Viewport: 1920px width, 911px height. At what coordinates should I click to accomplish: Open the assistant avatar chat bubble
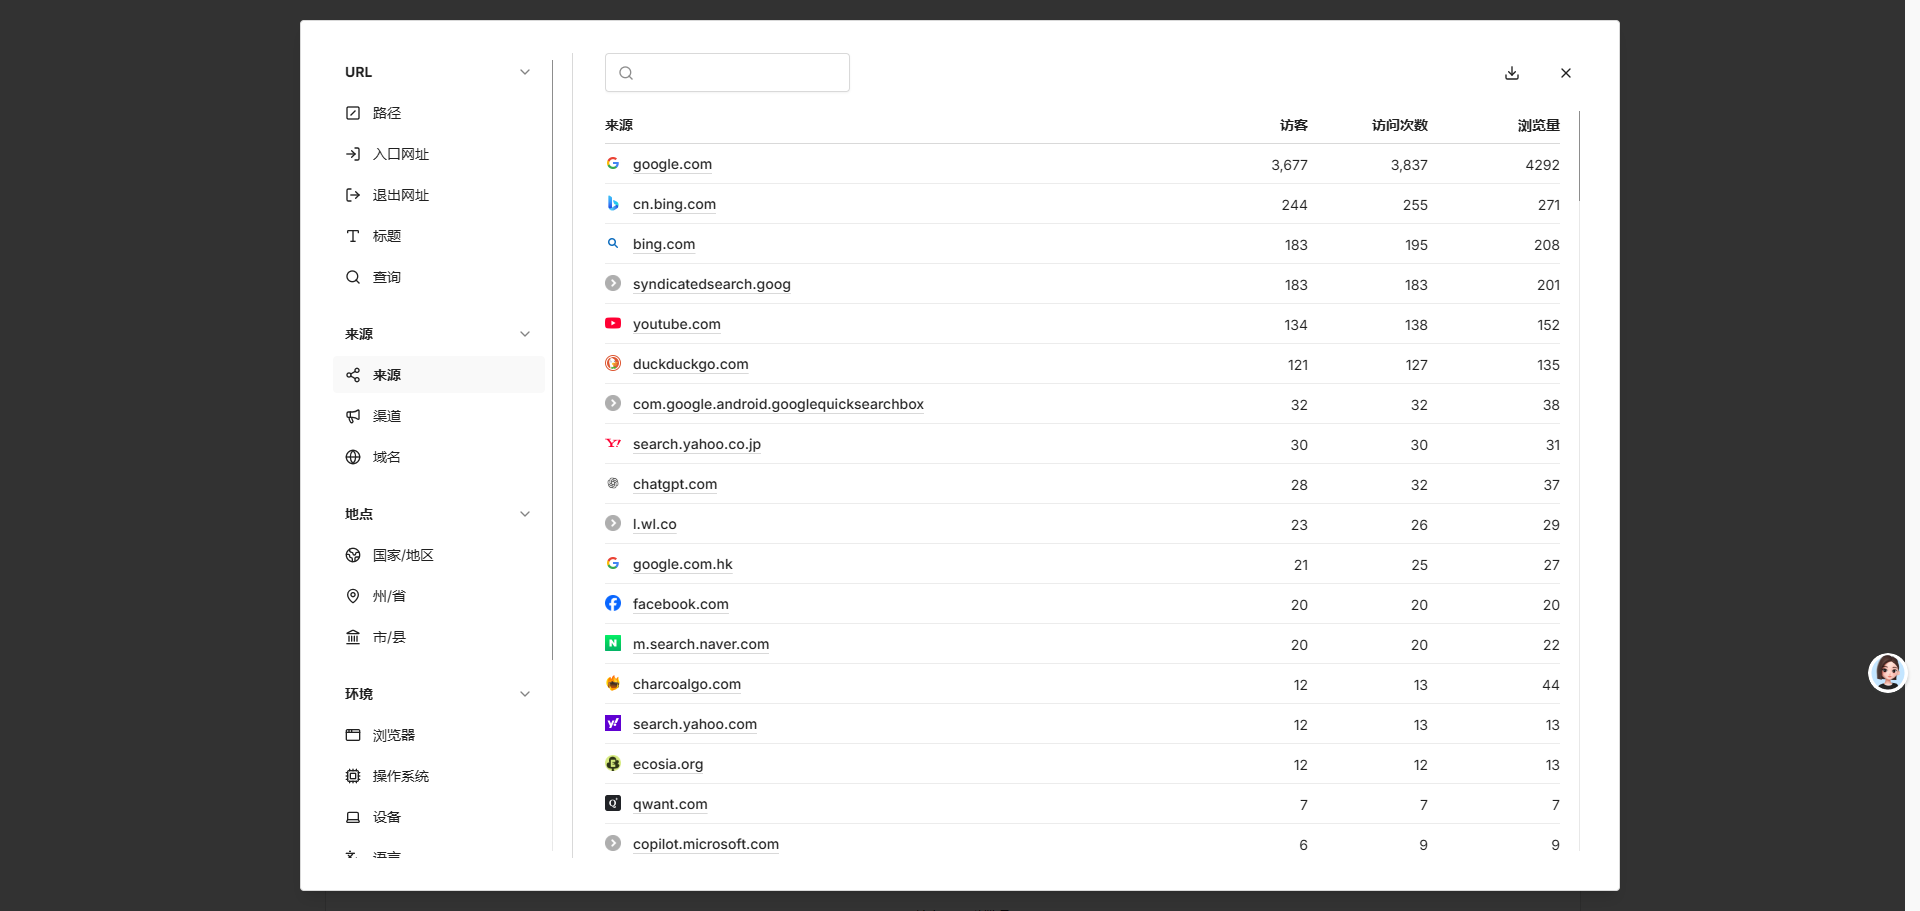tap(1888, 673)
